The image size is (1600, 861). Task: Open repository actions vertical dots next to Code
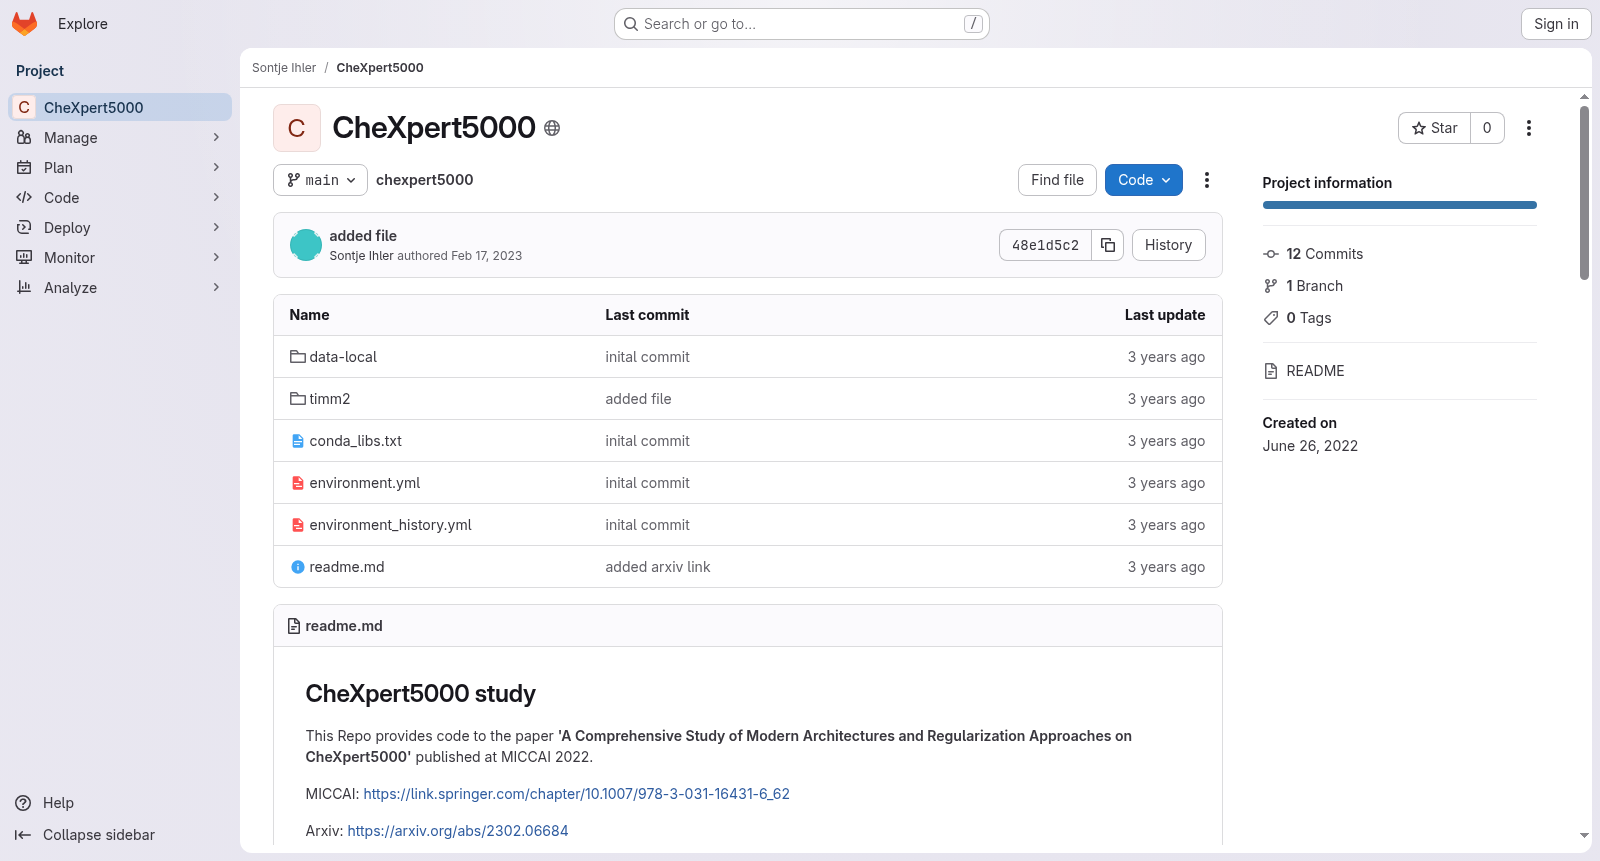pyautogui.click(x=1207, y=180)
